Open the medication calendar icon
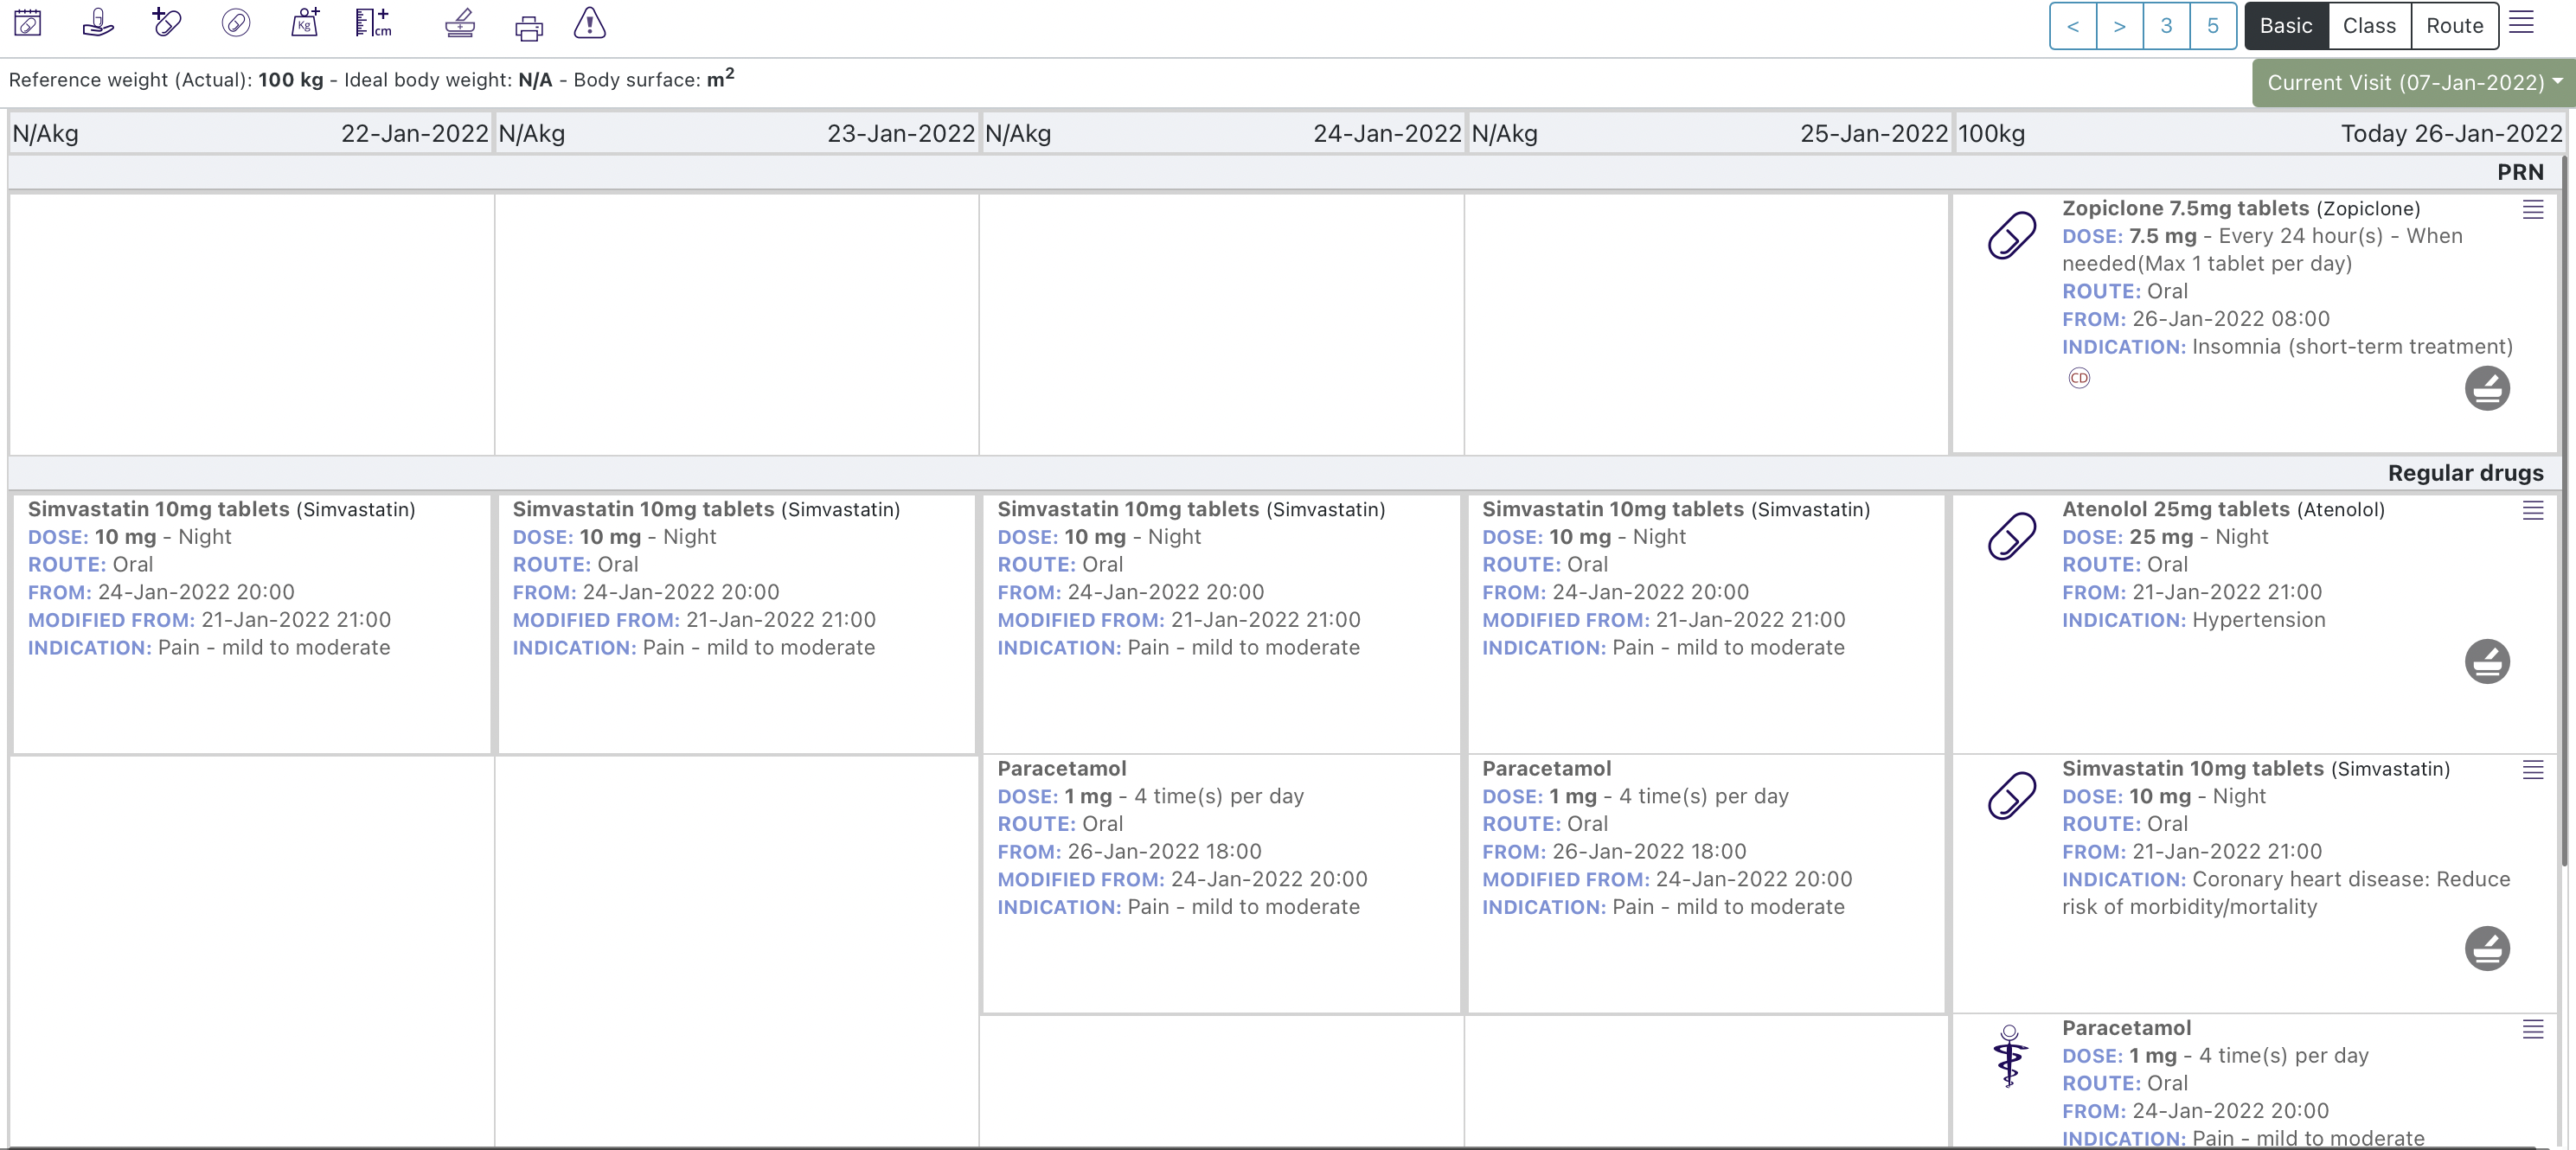2576x1150 pixels. click(28, 23)
